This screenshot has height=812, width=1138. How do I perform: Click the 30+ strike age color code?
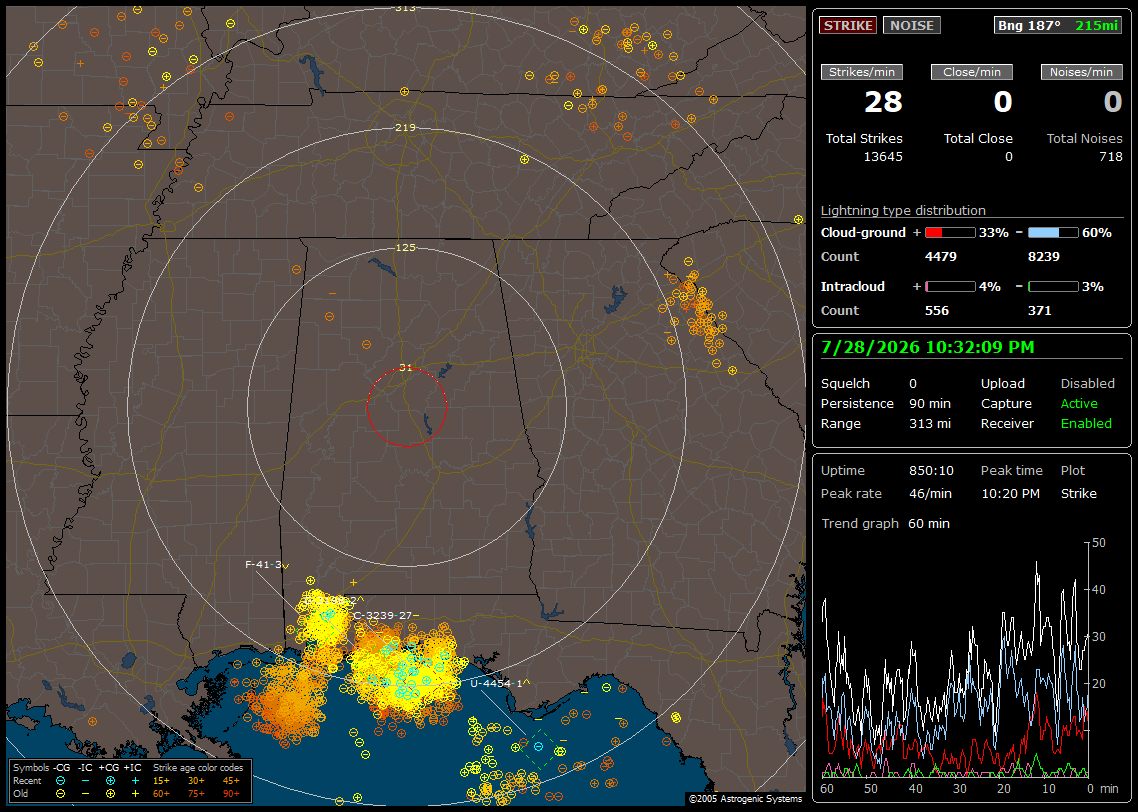coord(196,781)
